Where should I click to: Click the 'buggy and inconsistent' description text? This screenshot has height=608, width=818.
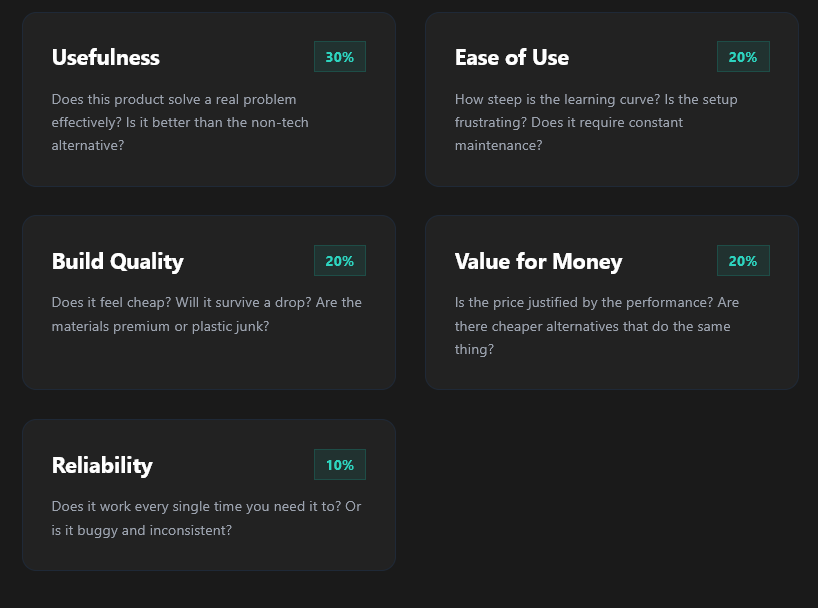pyautogui.click(x=206, y=518)
